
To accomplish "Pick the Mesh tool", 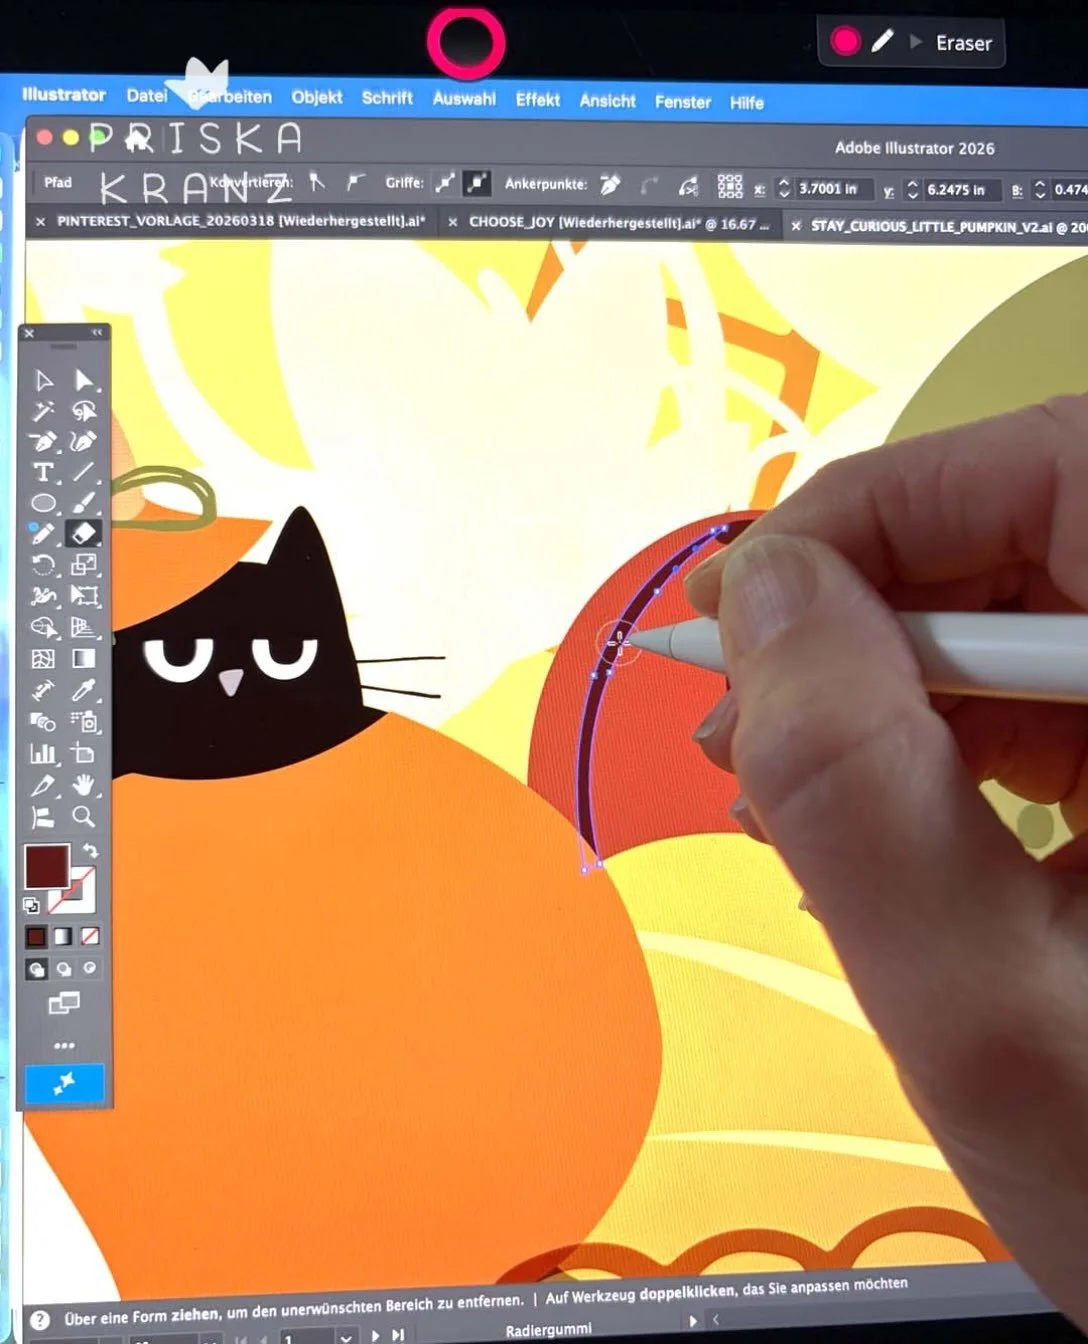I will click(x=43, y=659).
